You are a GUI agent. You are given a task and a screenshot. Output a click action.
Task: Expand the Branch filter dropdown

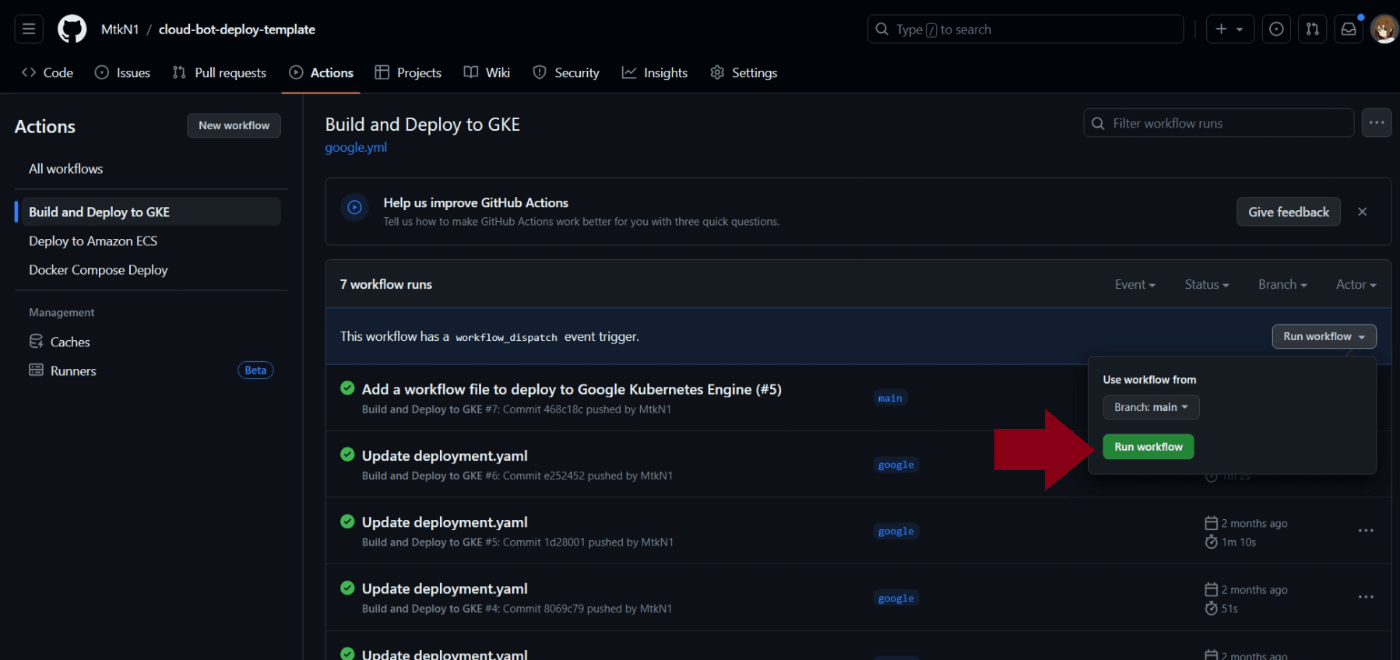point(1283,285)
